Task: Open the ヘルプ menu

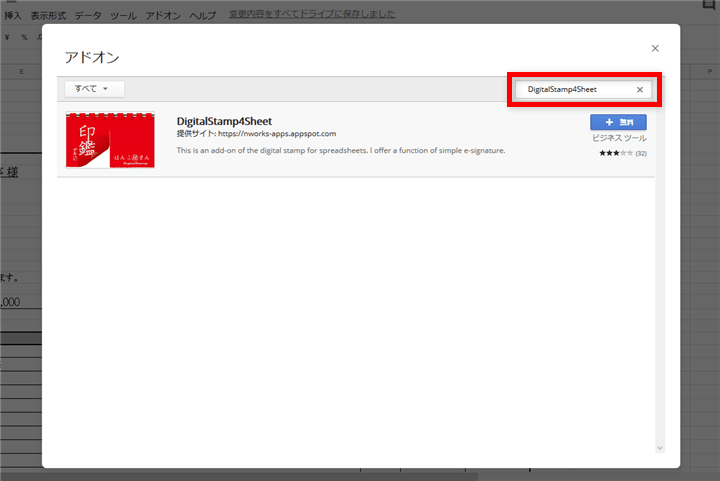Action: [x=203, y=15]
